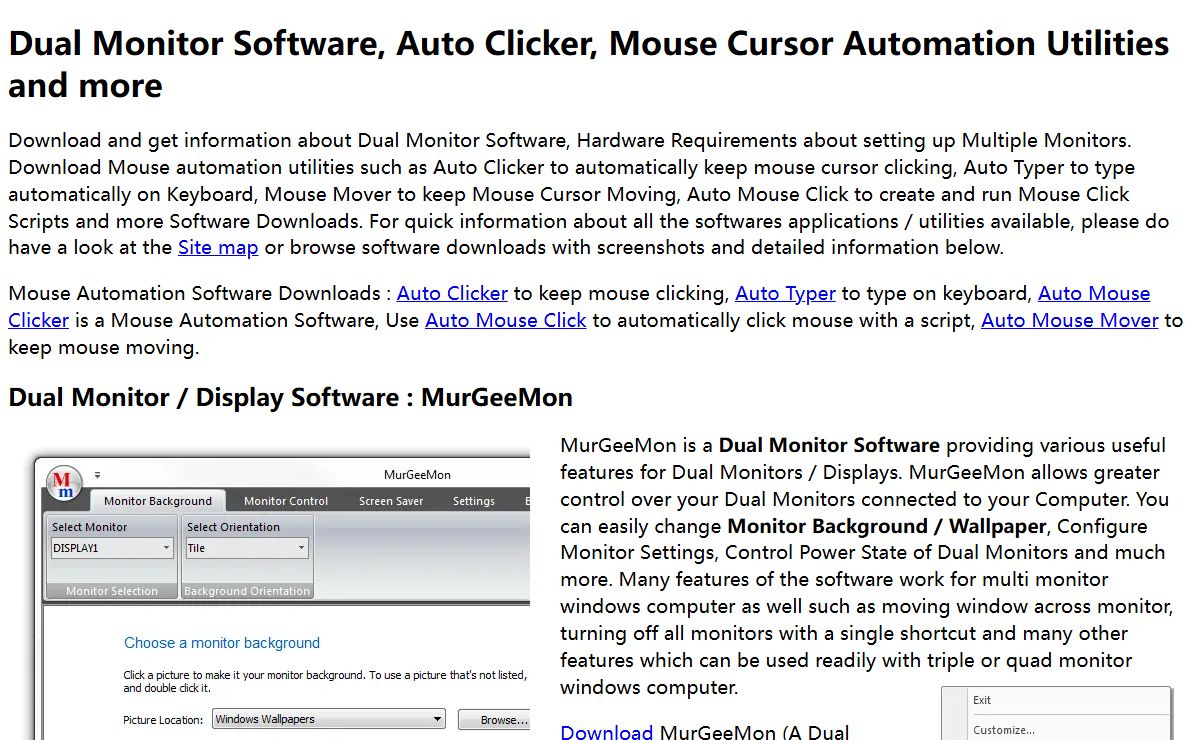Open the Auto Clicker link

coord(452,293)
